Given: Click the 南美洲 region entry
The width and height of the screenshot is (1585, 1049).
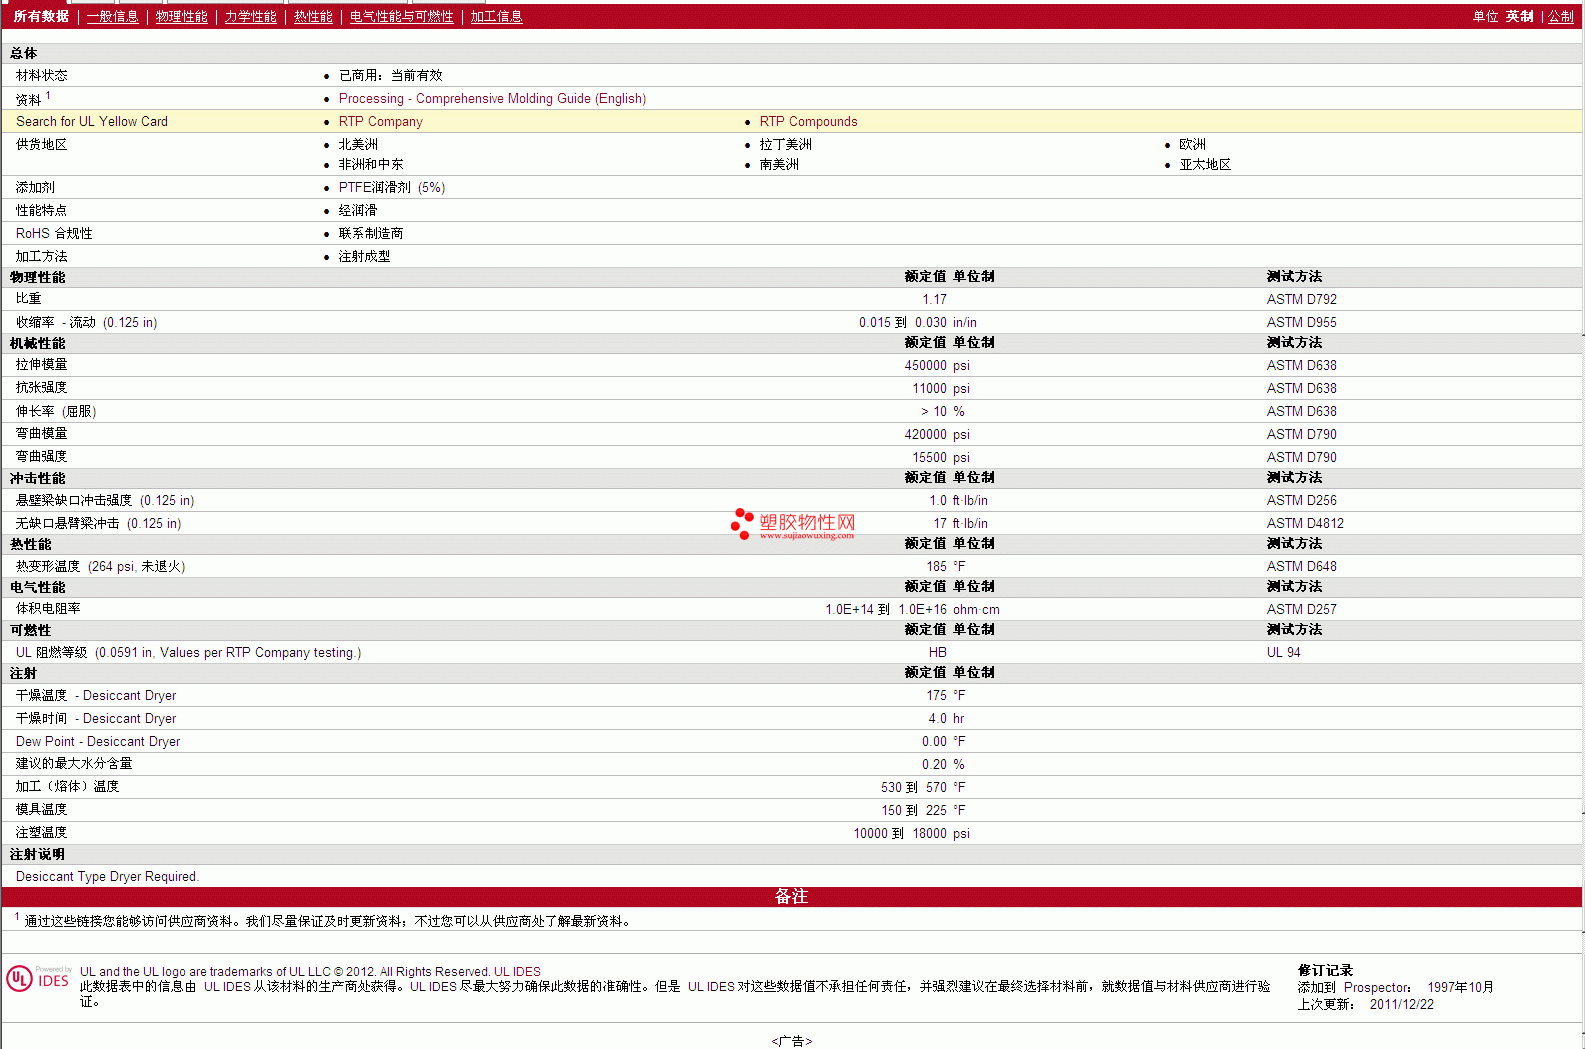Looking at the screenshot, I should (x=779, y=164).
